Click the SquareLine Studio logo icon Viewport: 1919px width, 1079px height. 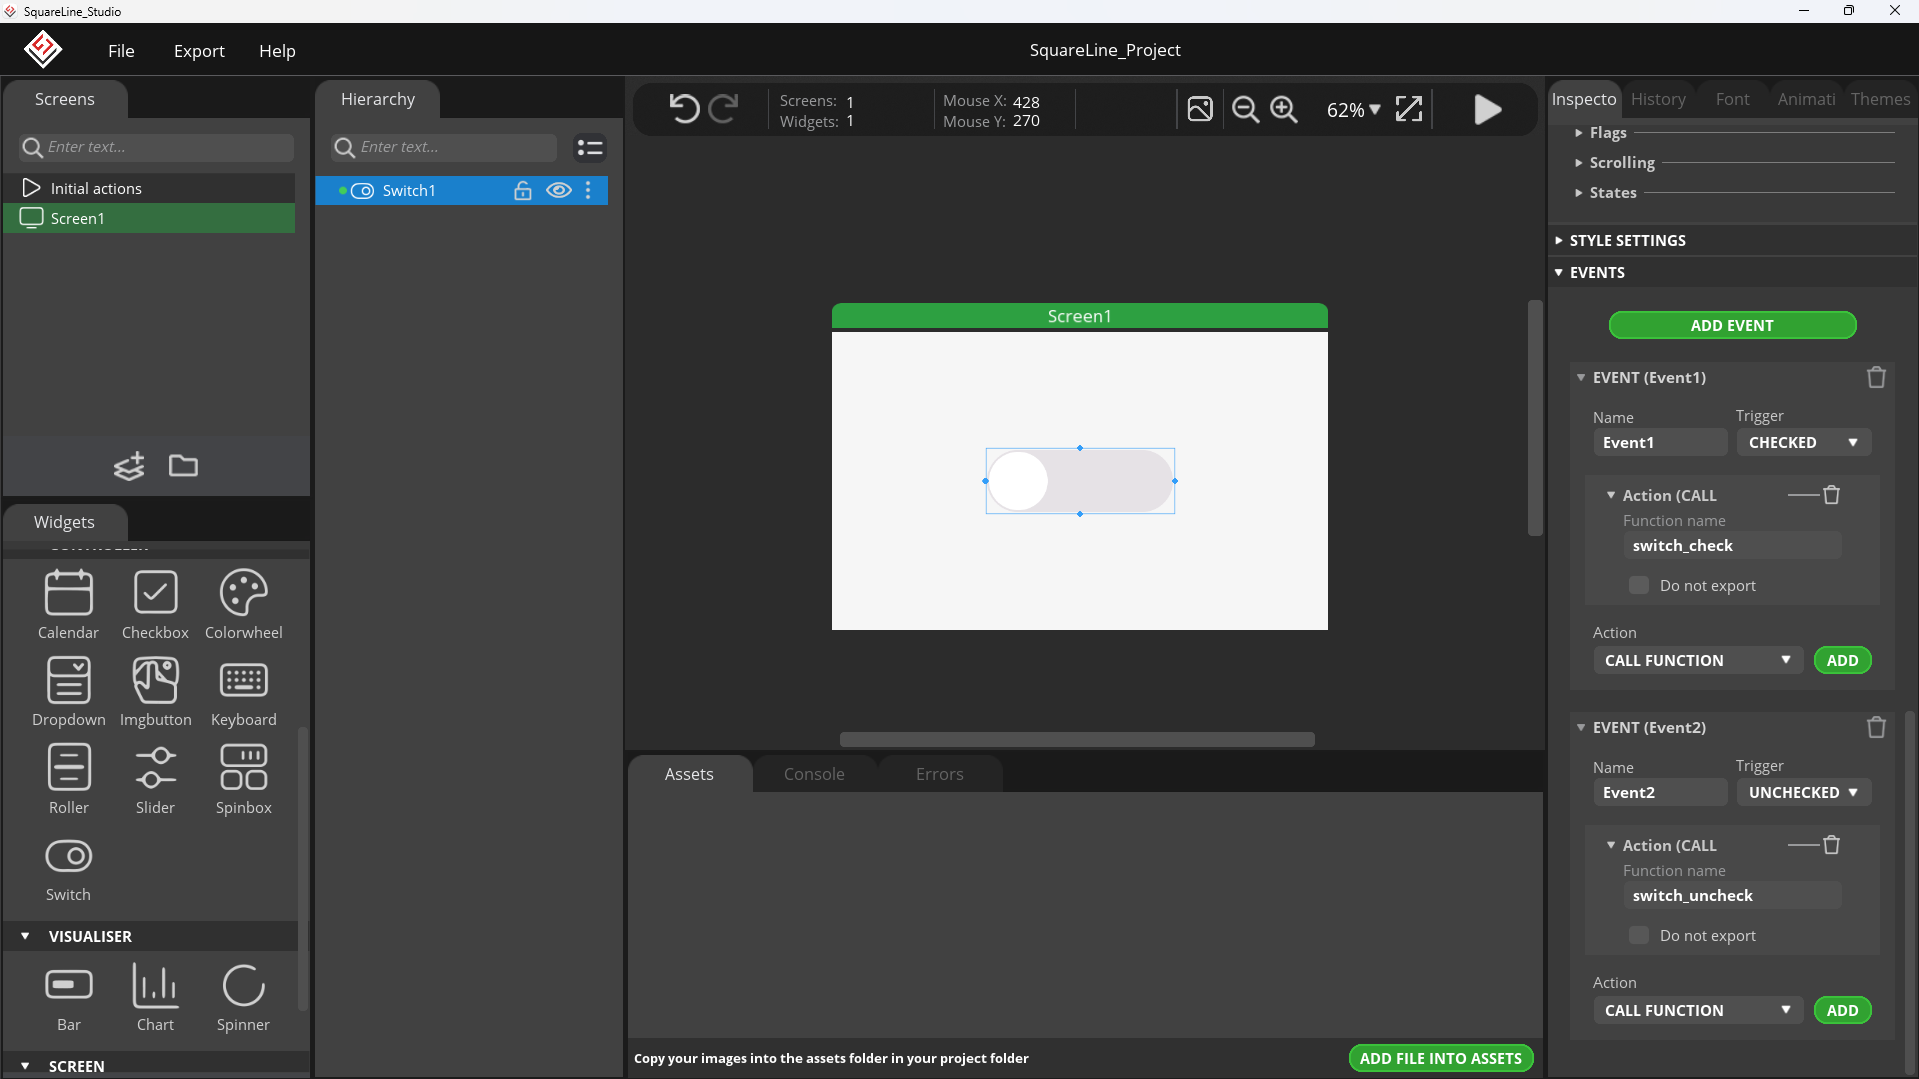pos(43,49)
